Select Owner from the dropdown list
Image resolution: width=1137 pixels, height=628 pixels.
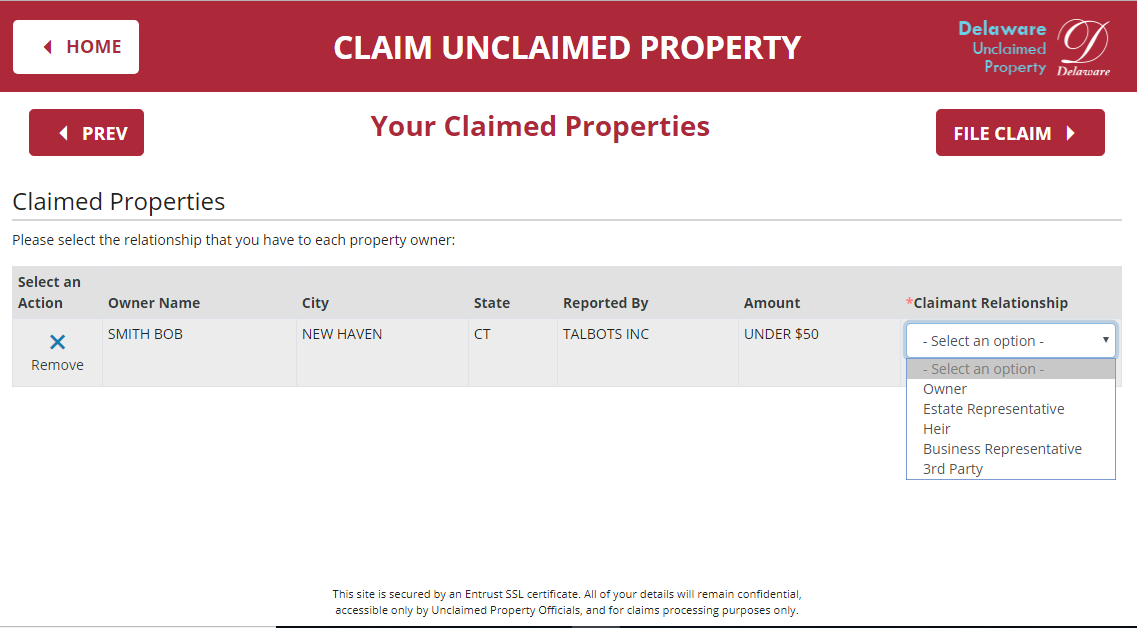[x=945, y=389]
